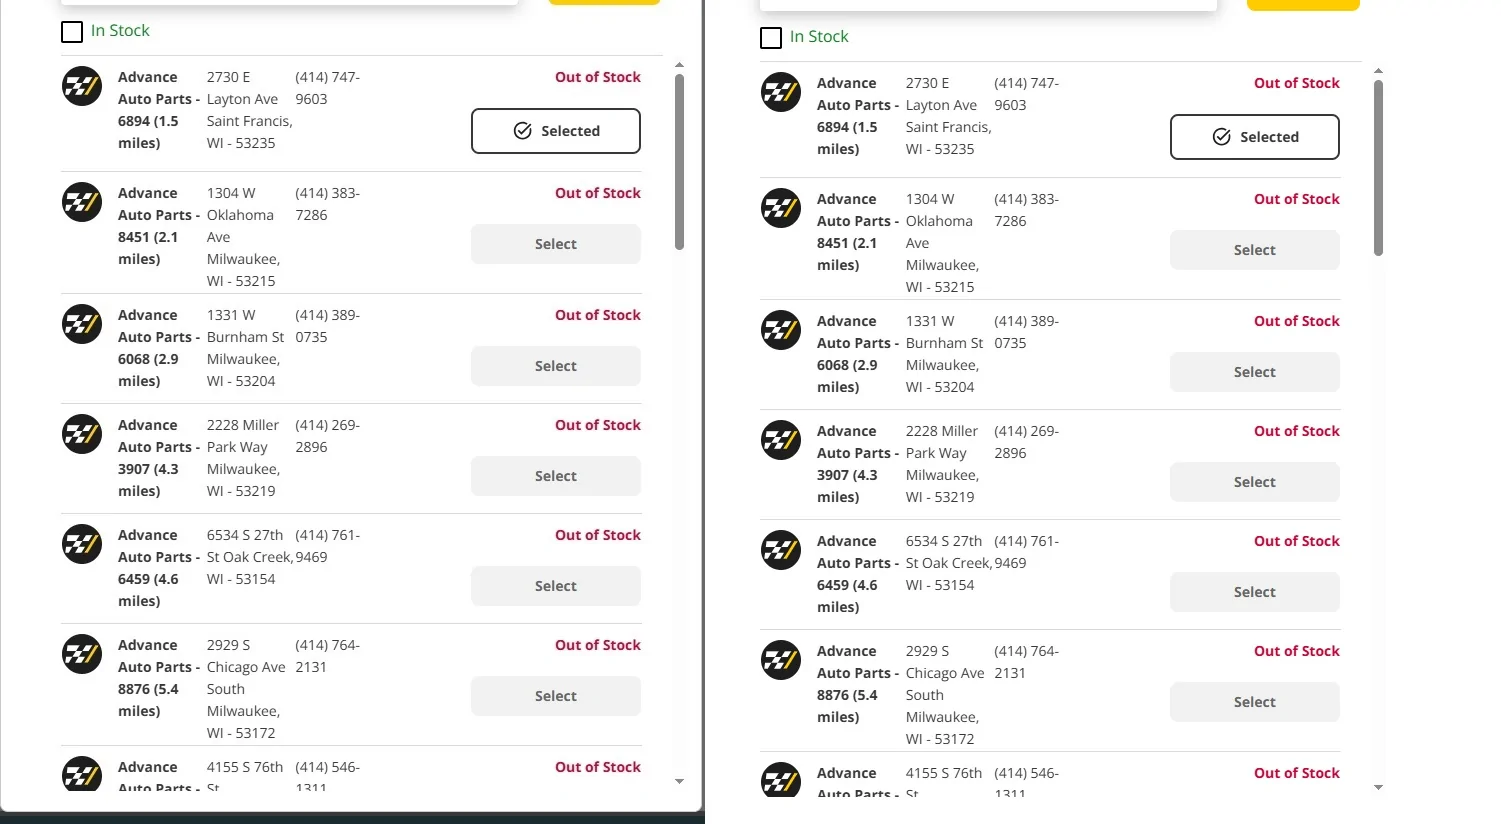Viewport: 1501px width, 824px height.
Task: Select Chicago Ave store 8876 in left list
Action: click(x=556, y=696)
